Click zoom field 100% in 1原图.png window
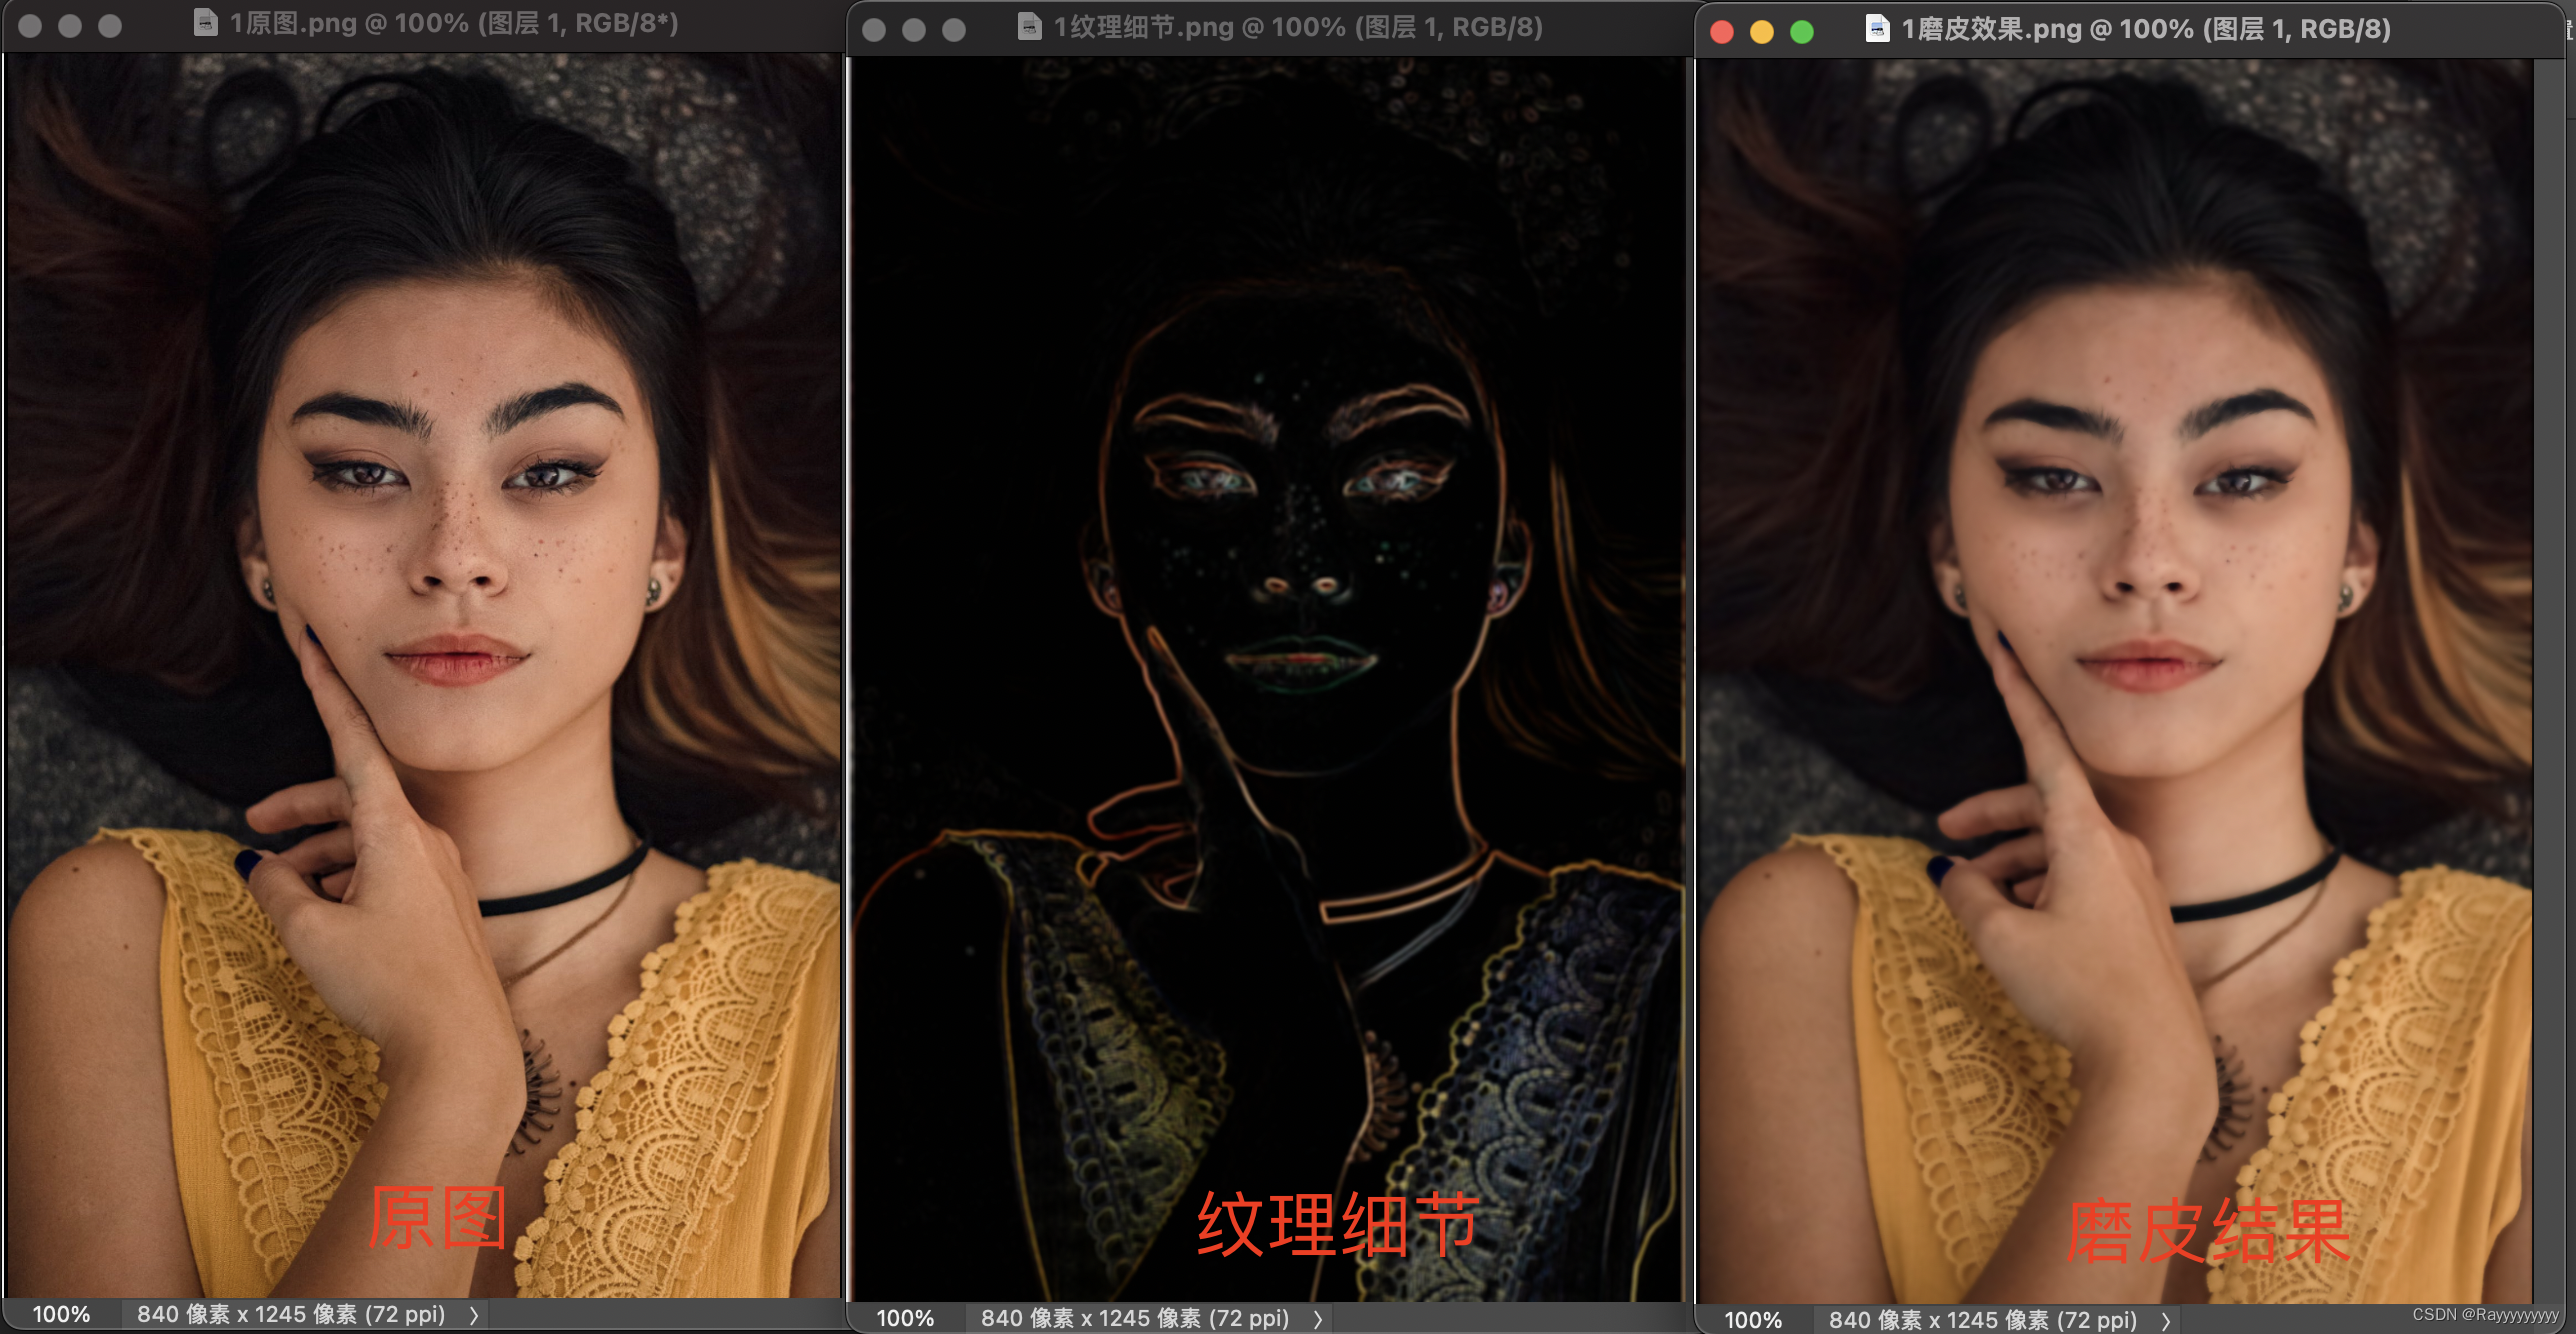2576x1334 pixels. point(62,1314)
